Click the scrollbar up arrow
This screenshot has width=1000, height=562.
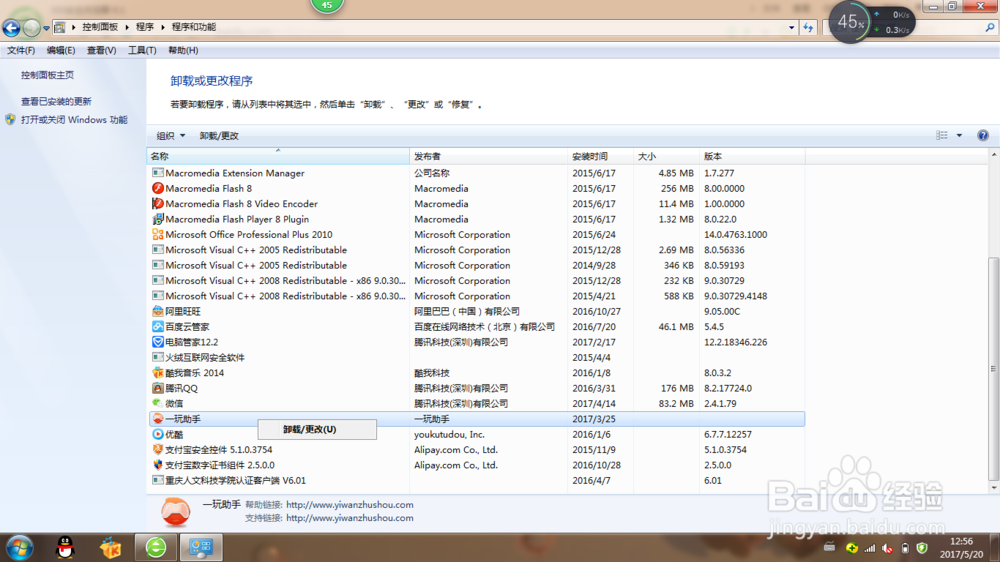994,155
